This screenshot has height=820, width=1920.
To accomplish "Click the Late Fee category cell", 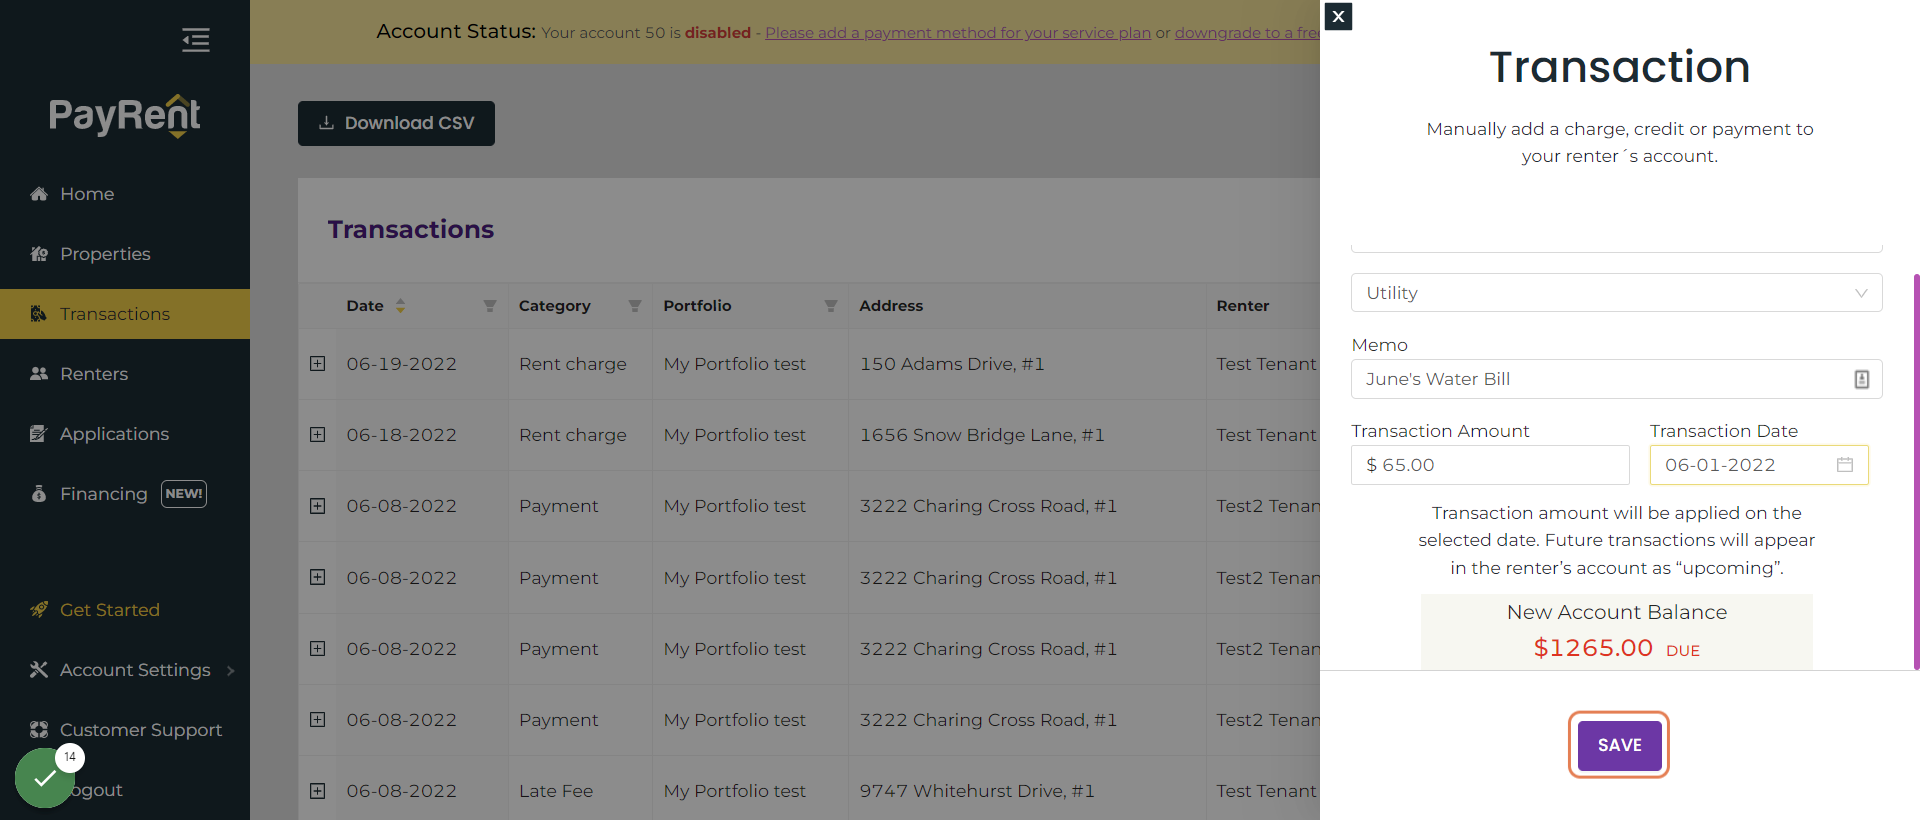I will coord(556,791).
